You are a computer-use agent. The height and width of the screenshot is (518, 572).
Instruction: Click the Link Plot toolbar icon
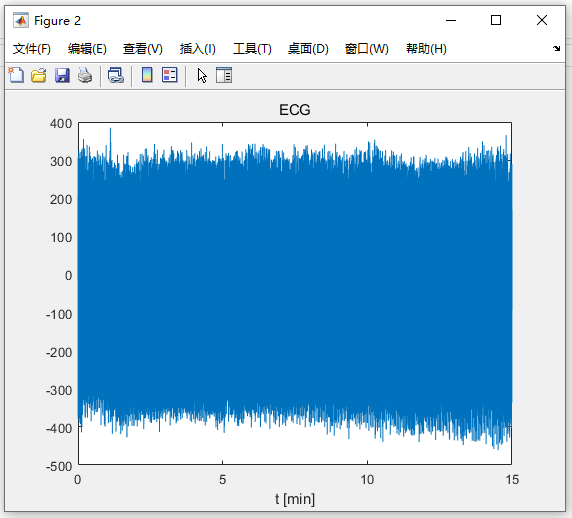click(116, 76)
